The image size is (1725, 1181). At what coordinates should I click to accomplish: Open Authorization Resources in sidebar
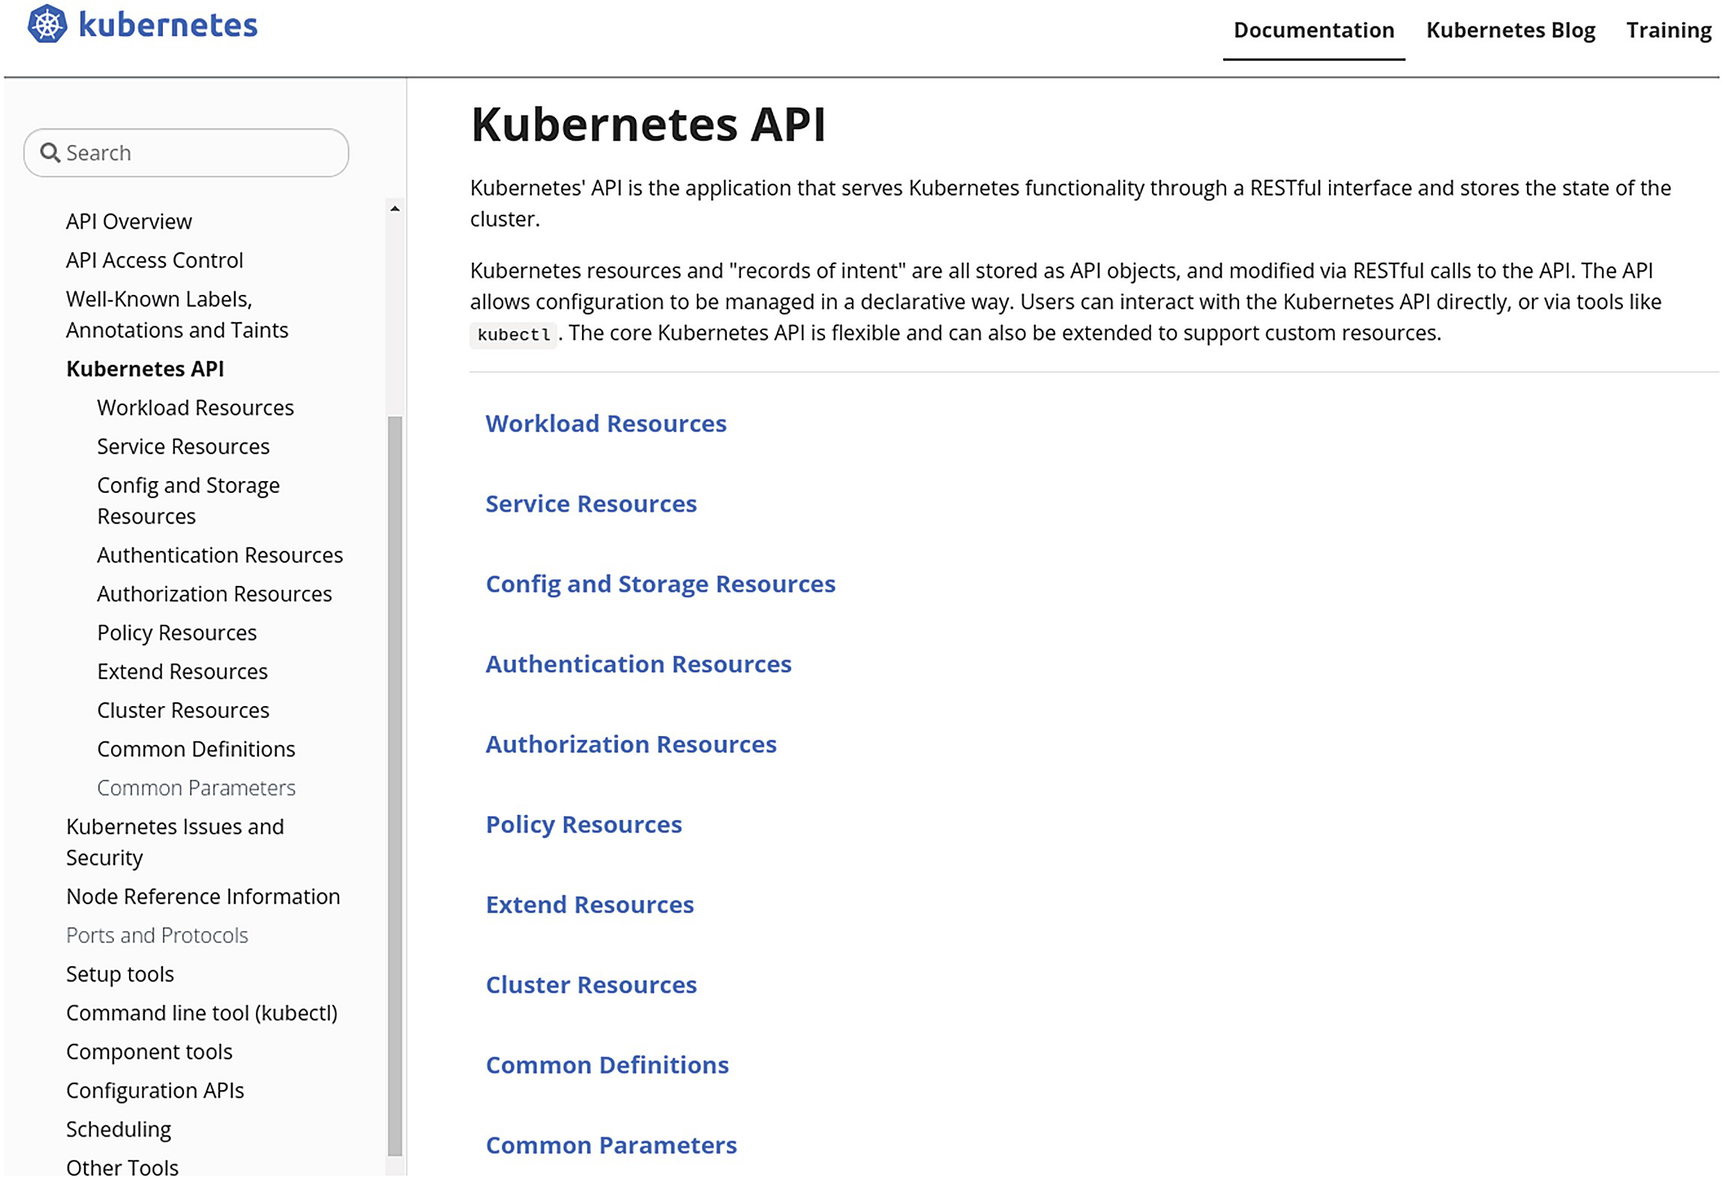click(x=214, y=594)
